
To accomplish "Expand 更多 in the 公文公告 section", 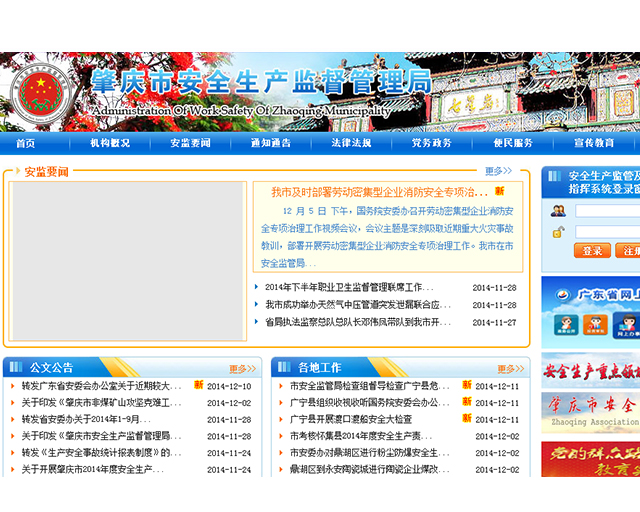I will [243, 368].
